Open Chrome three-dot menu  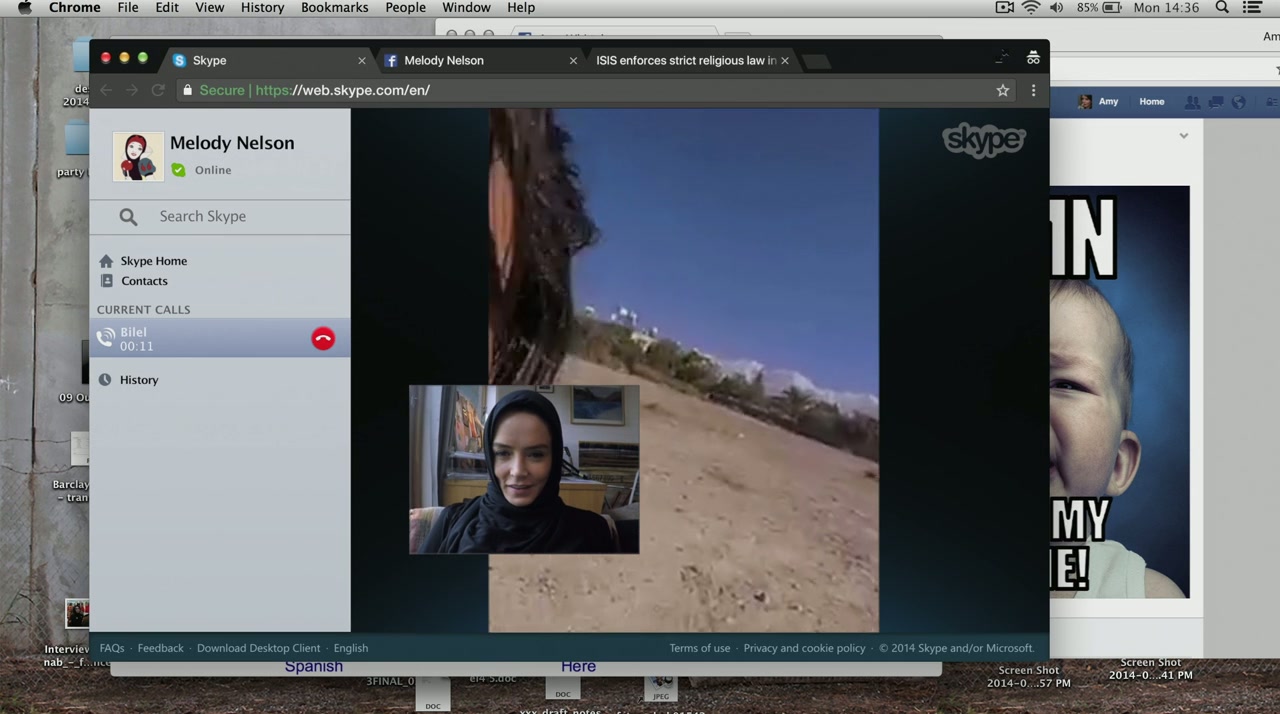click(x=1033, y=90)
